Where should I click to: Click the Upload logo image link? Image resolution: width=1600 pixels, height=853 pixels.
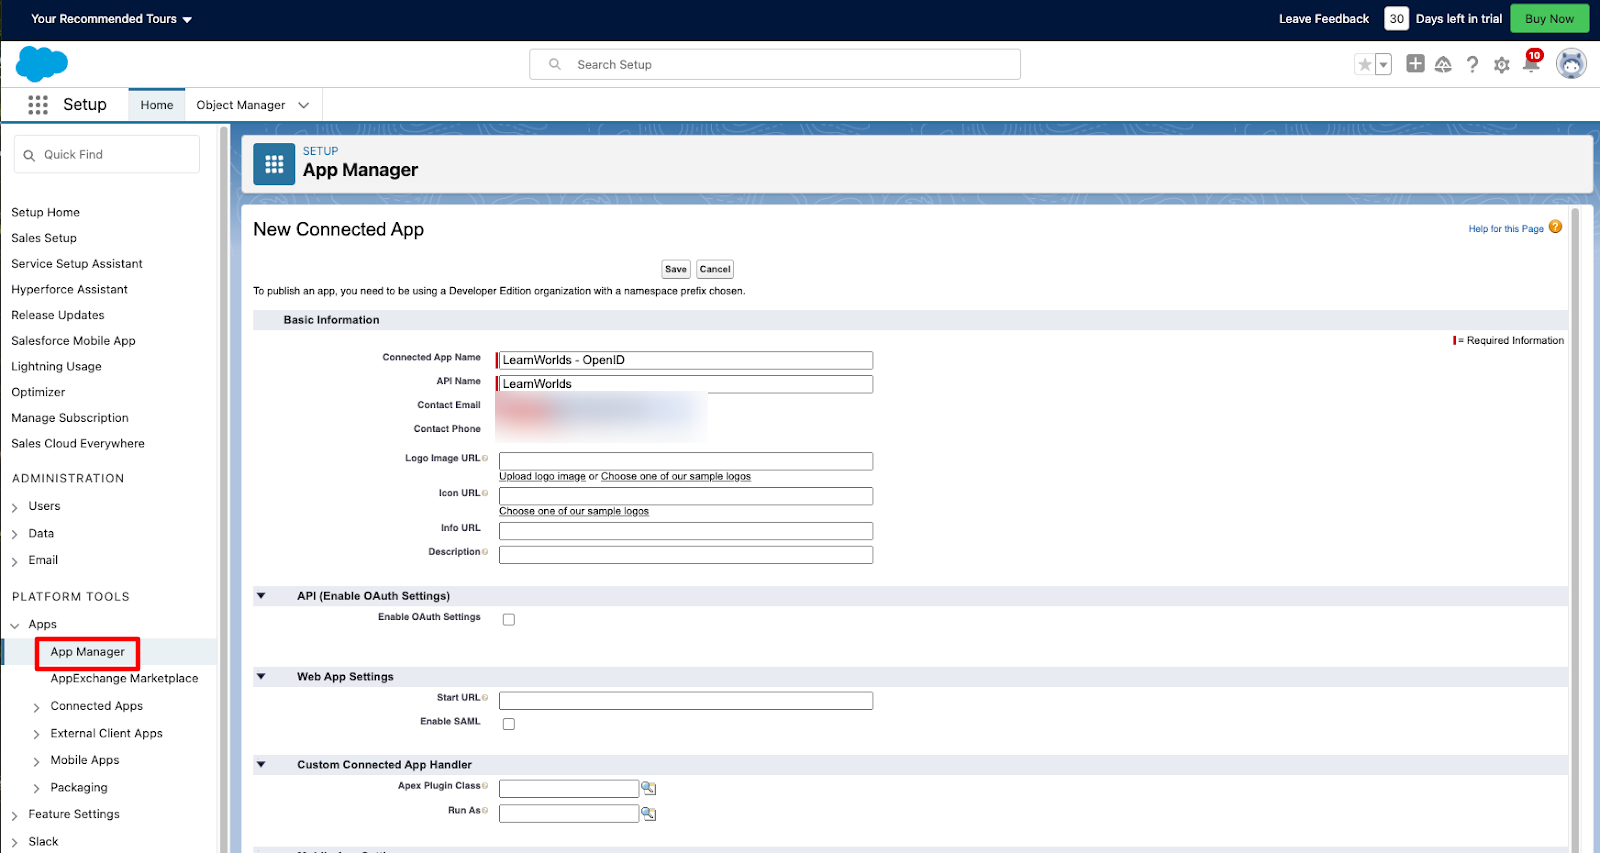[543, 476]
